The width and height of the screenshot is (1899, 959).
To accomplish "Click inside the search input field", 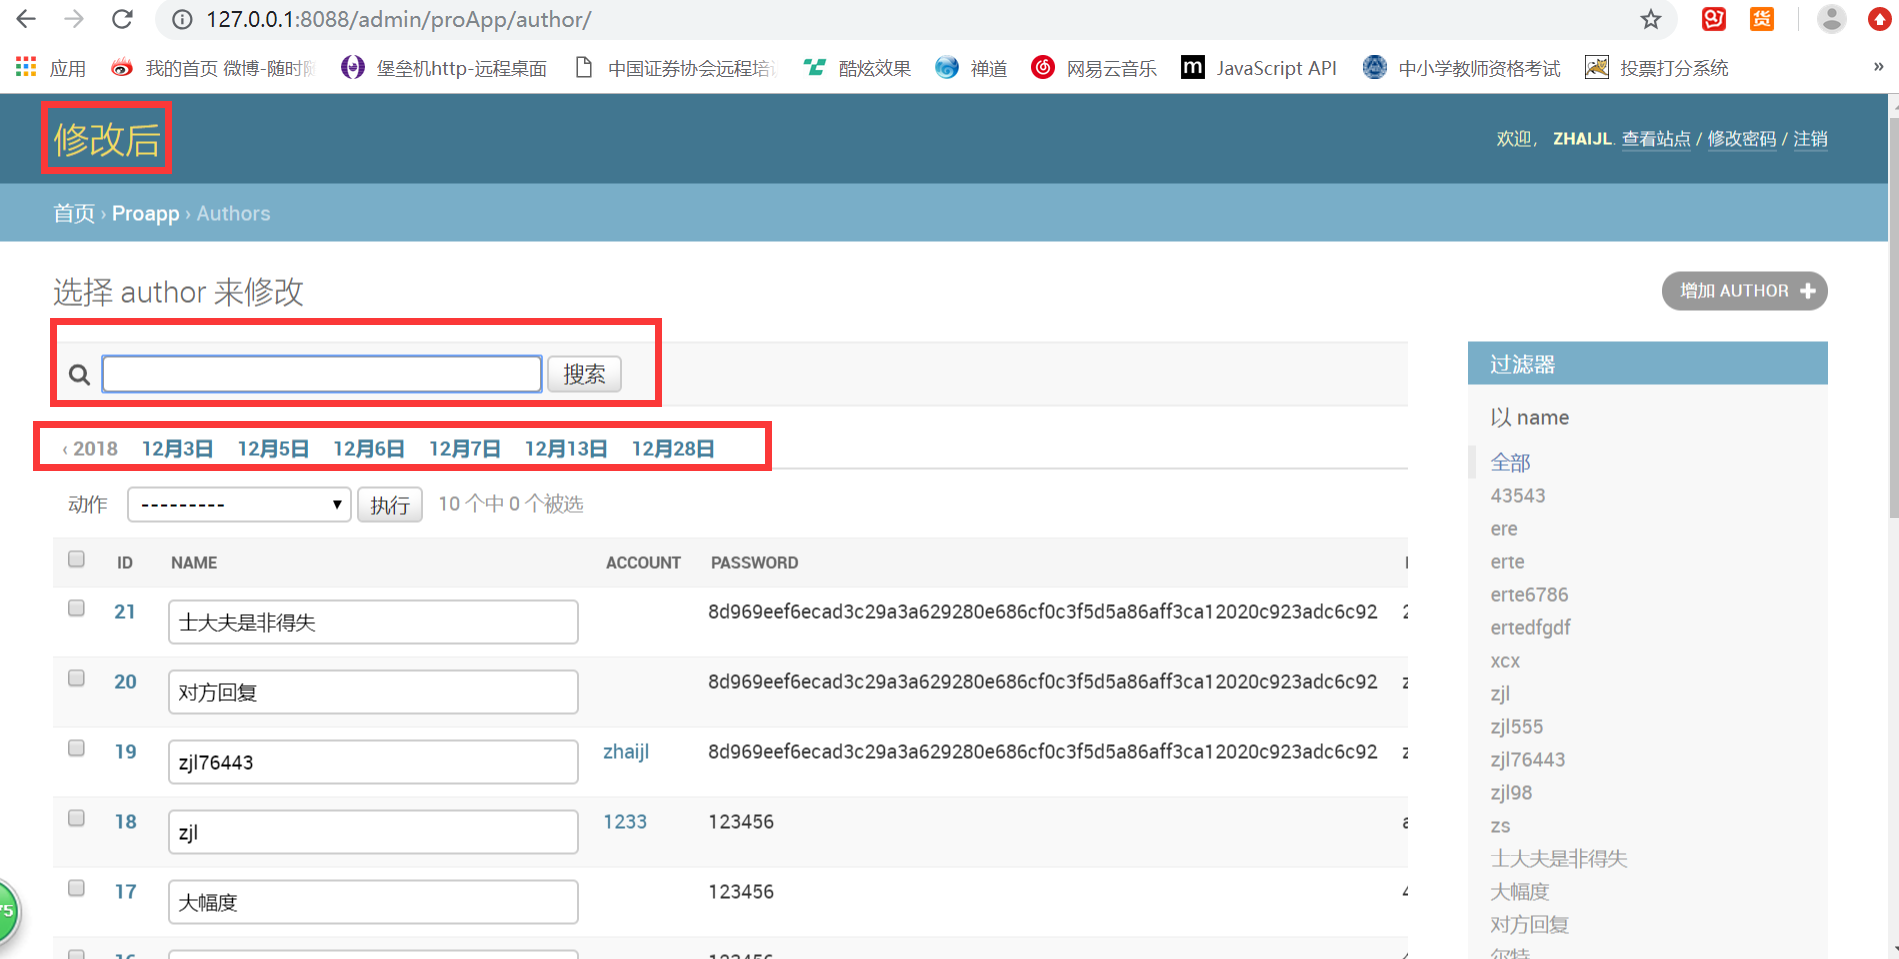I will 320,373.
